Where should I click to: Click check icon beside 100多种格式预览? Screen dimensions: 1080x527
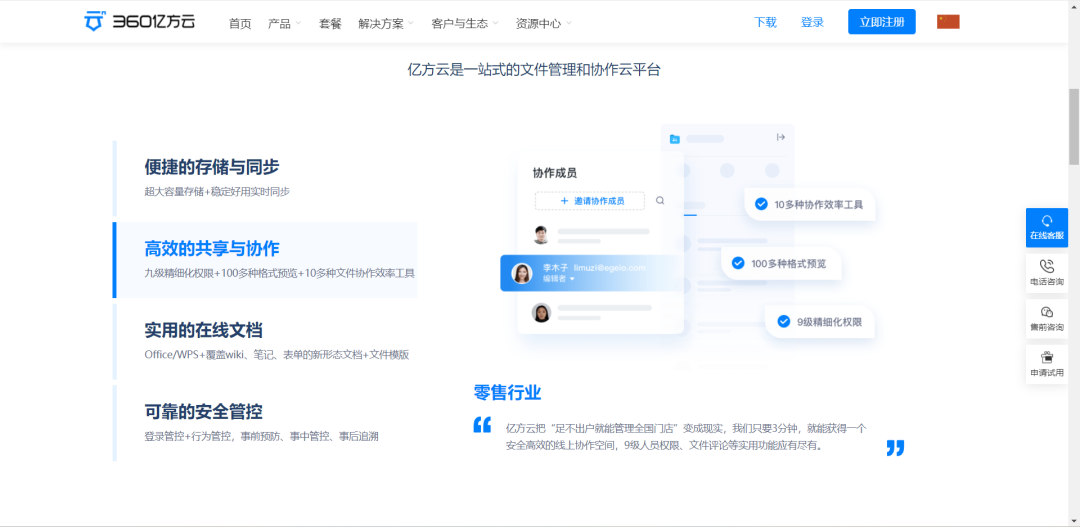[738, 263]
